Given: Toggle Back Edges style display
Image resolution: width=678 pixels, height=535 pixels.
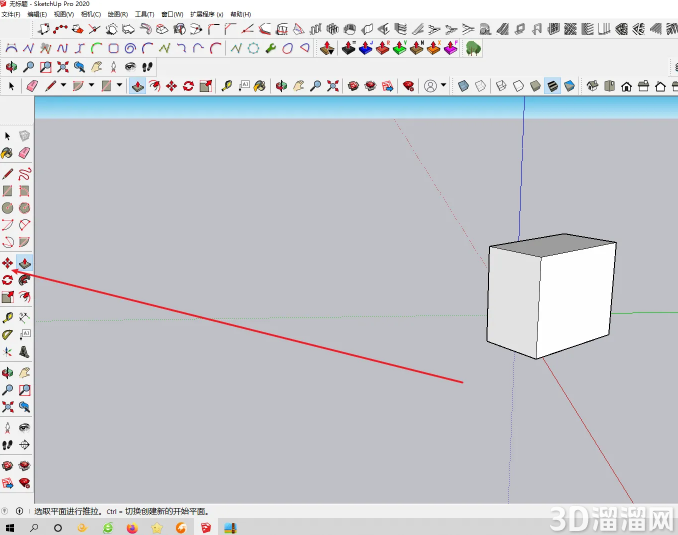Looking at the screenshot, I should [480, 86].
